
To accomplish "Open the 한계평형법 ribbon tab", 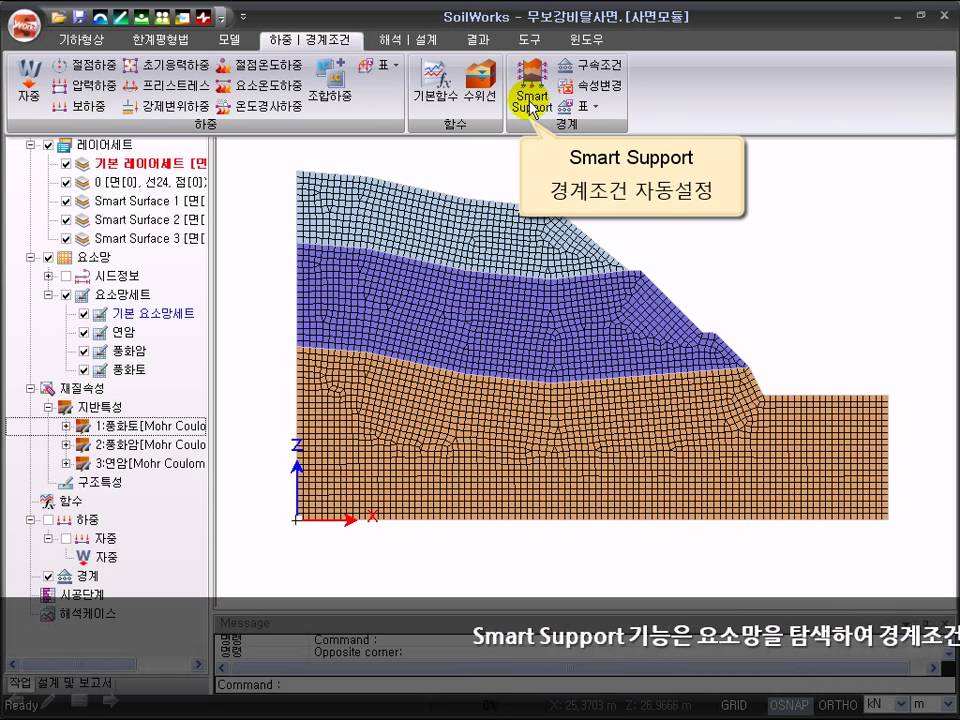I will pos(160,40).
